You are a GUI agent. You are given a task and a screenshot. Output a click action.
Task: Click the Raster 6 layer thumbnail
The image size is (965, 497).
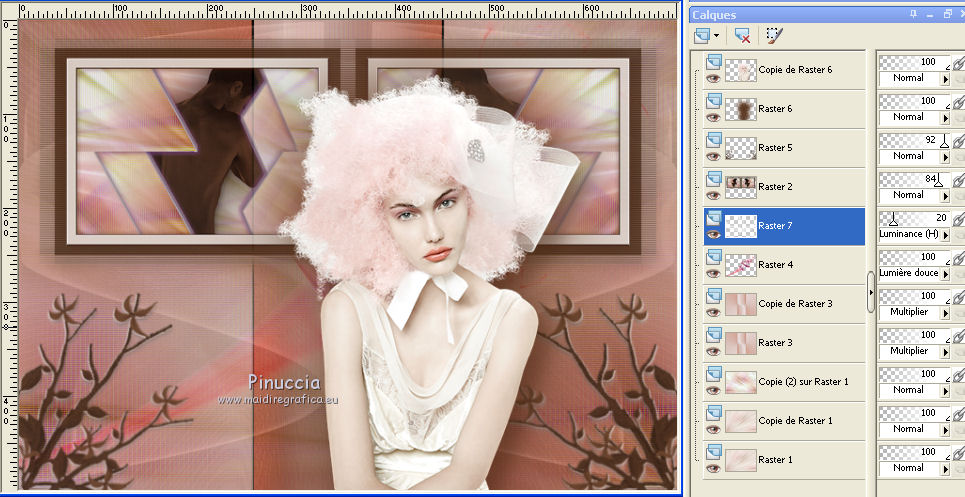coord(741,109)
